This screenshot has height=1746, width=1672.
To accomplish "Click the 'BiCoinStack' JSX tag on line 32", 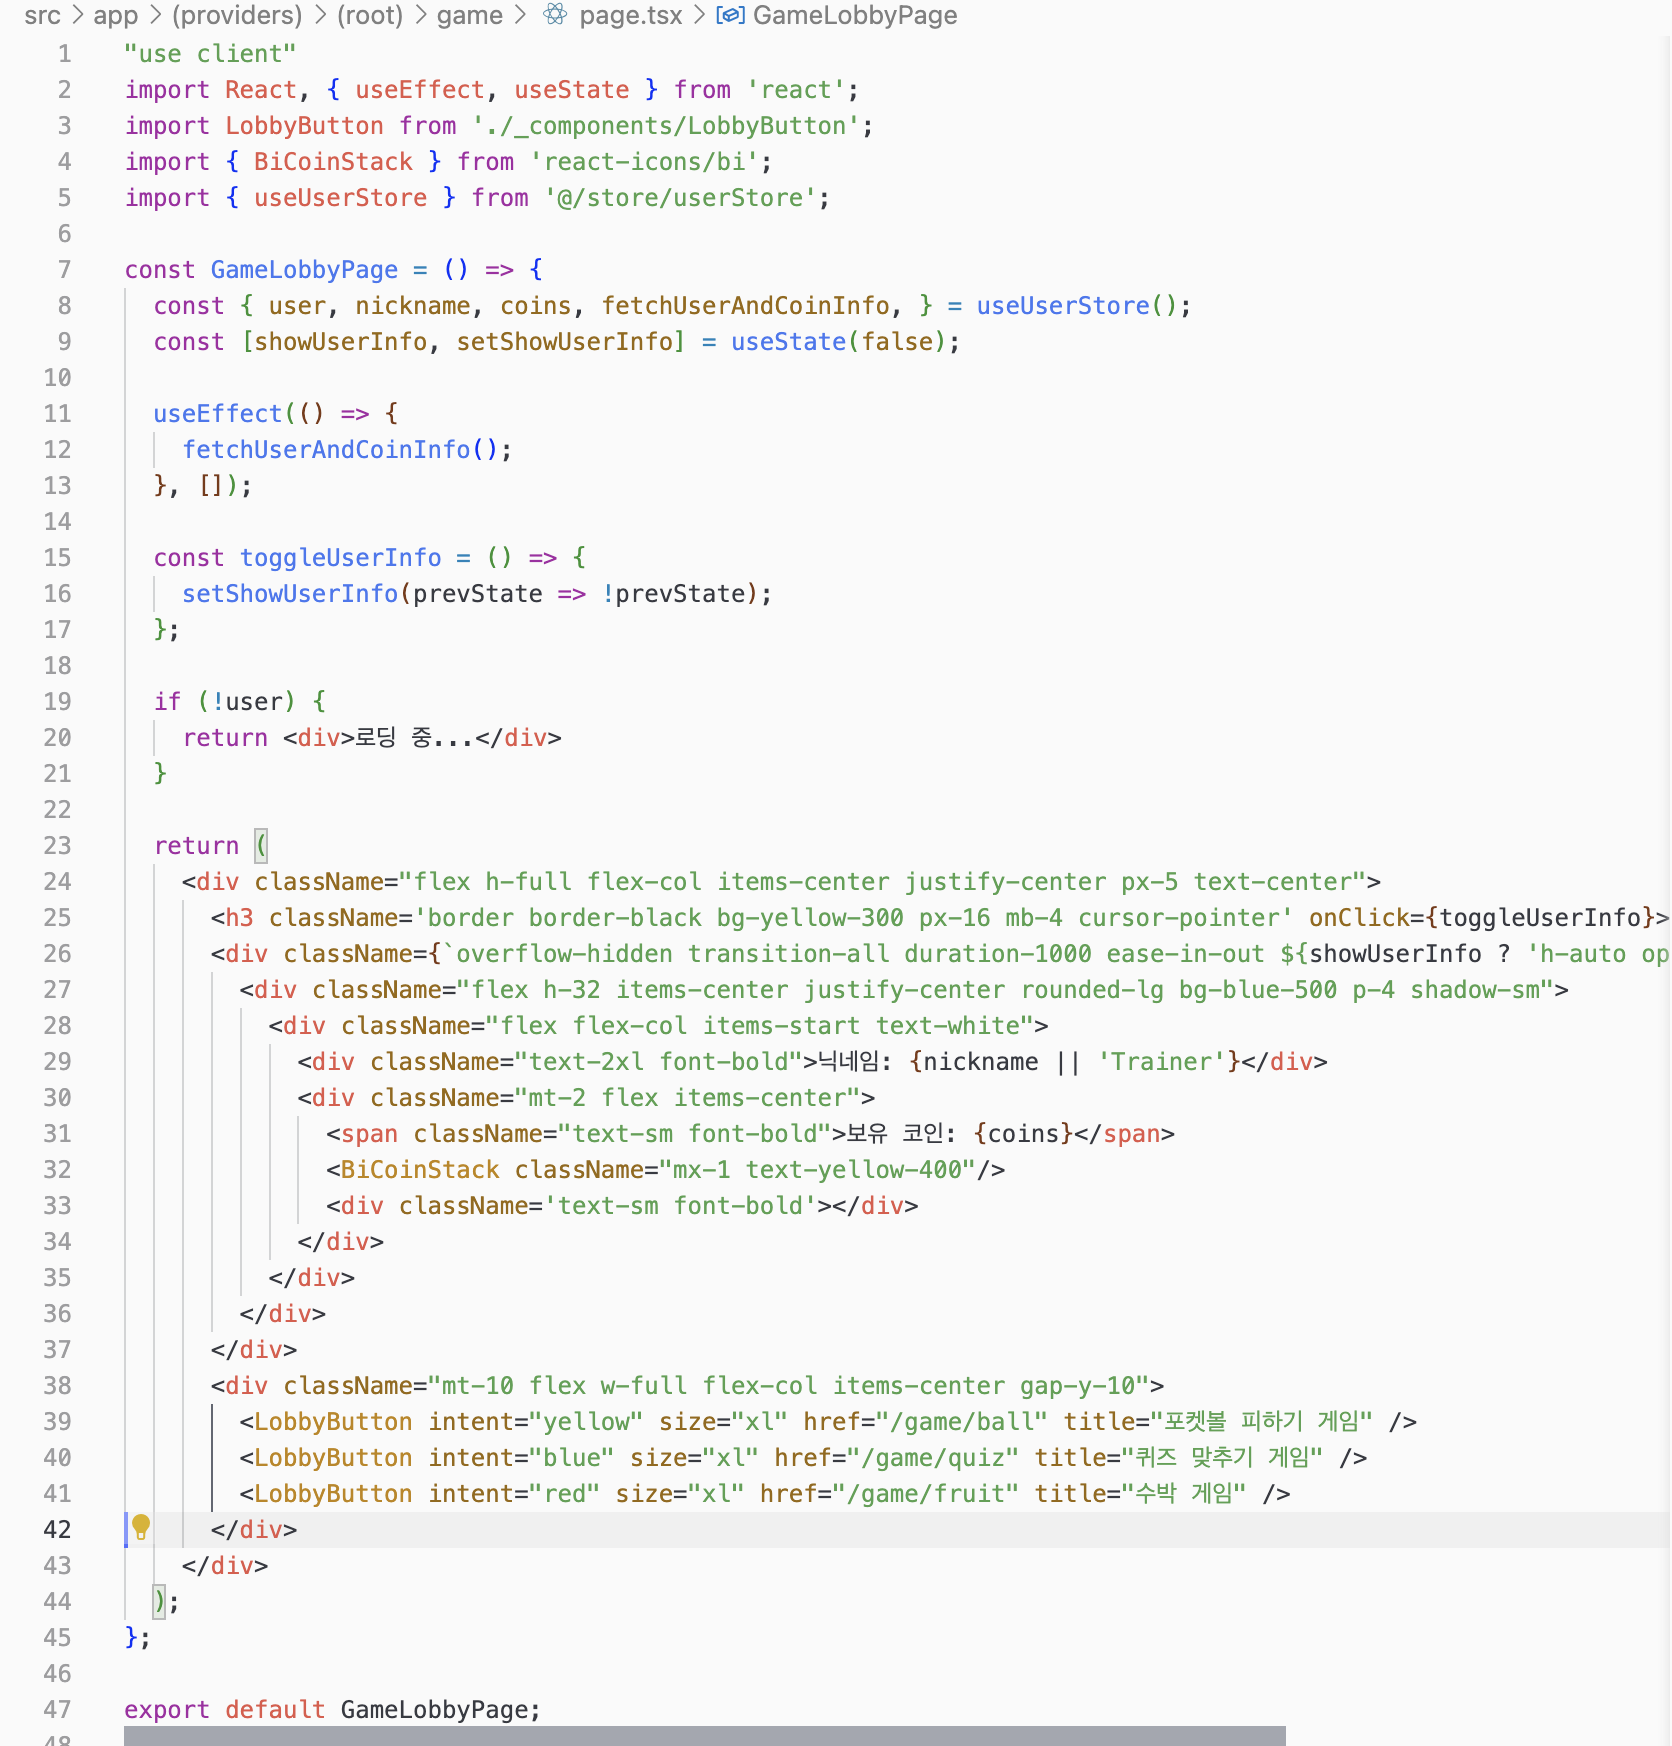I will click(419, 1170).
